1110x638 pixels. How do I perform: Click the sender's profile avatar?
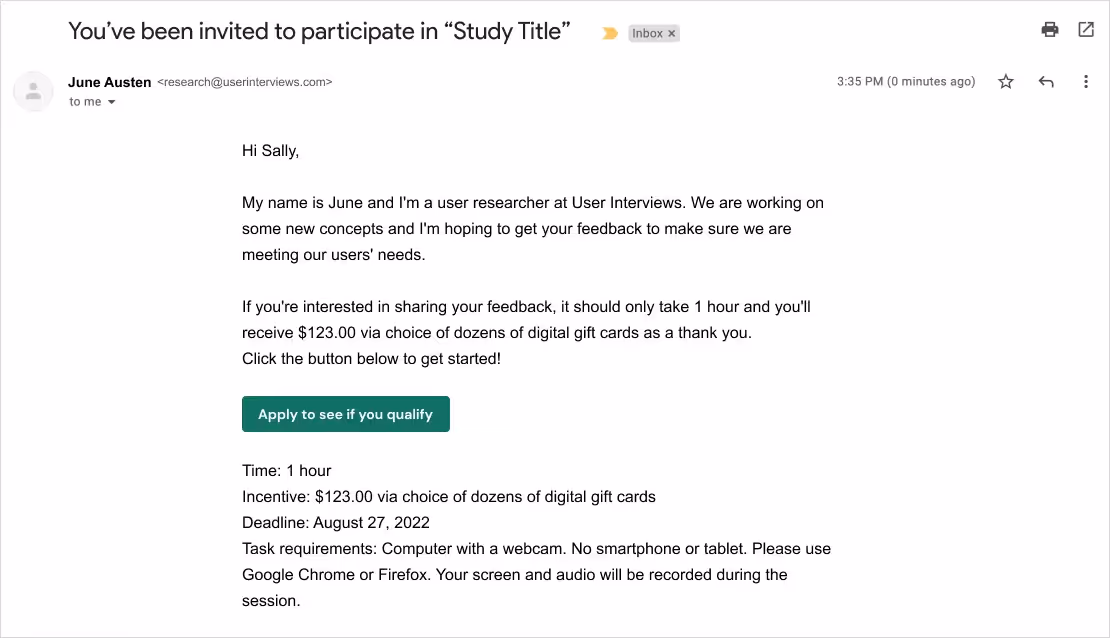[33, 91]
